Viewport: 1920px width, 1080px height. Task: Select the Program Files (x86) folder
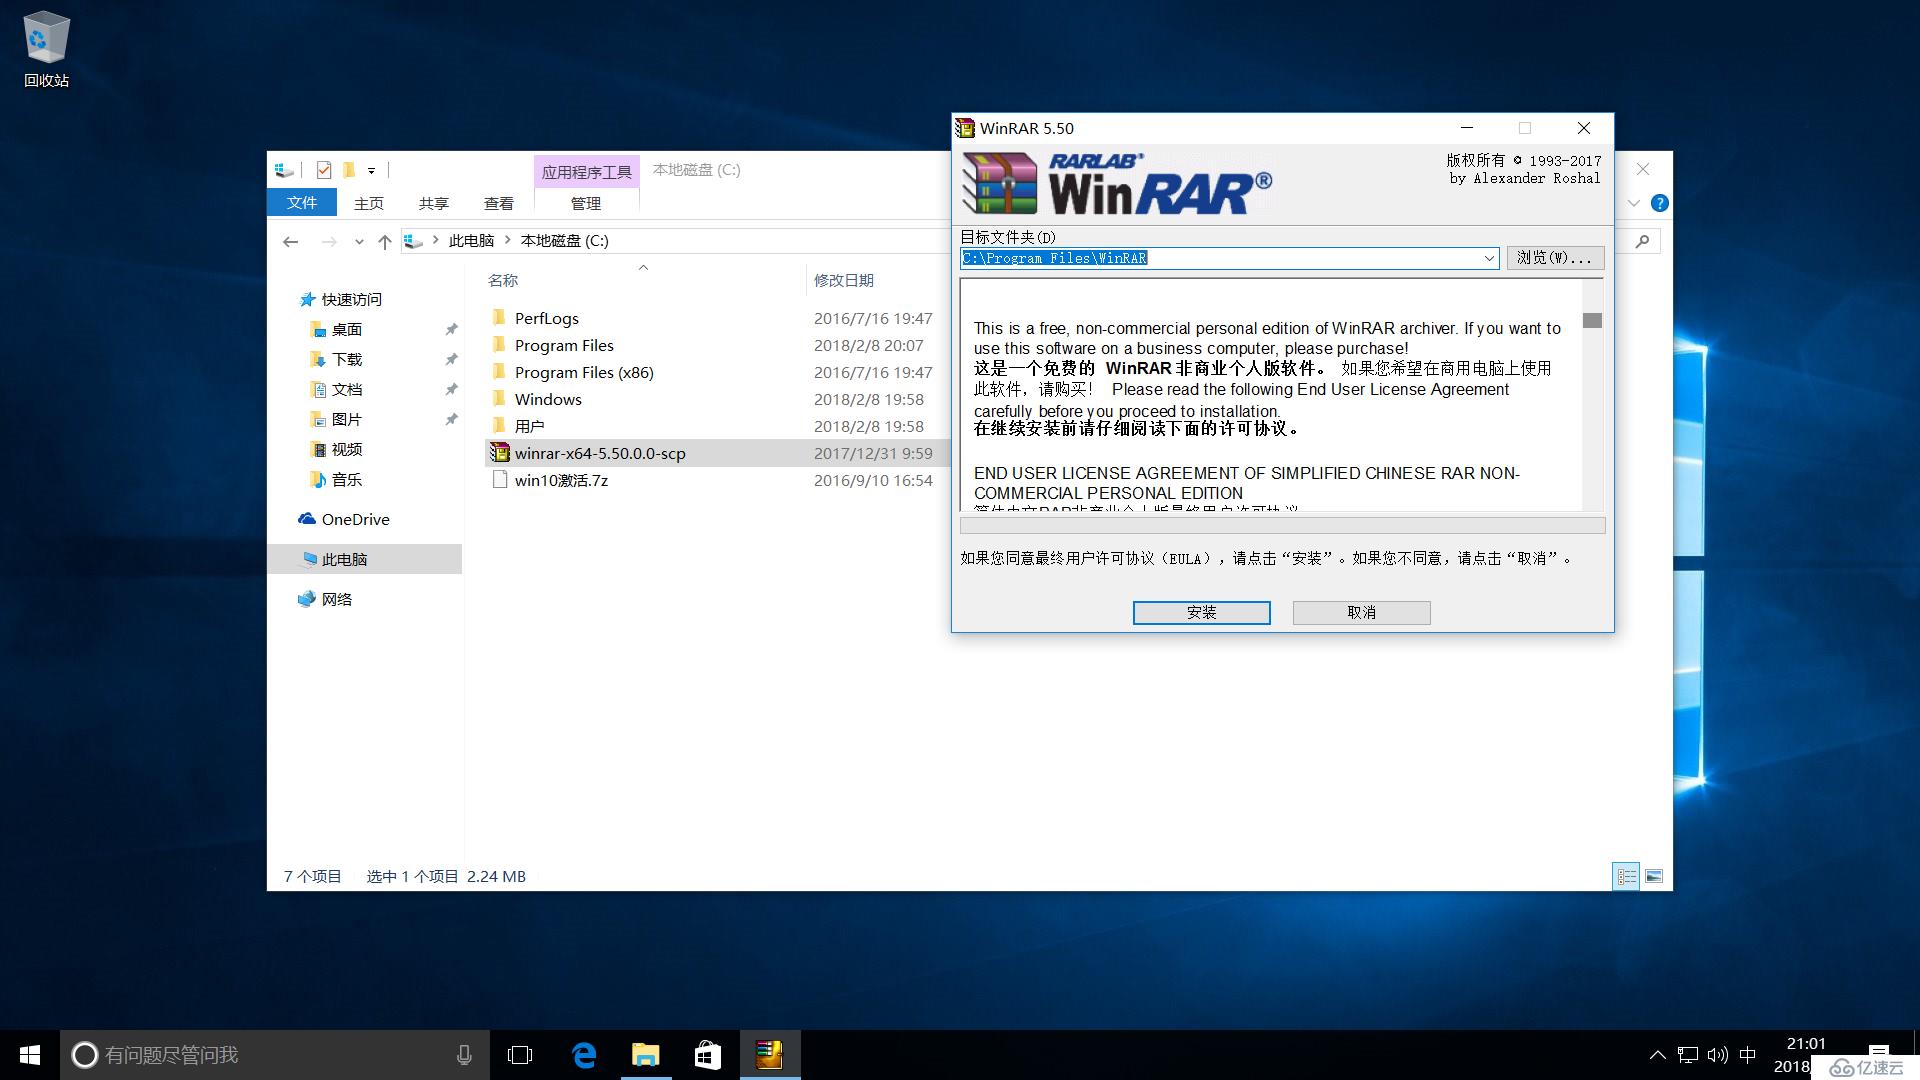point(584,372)
